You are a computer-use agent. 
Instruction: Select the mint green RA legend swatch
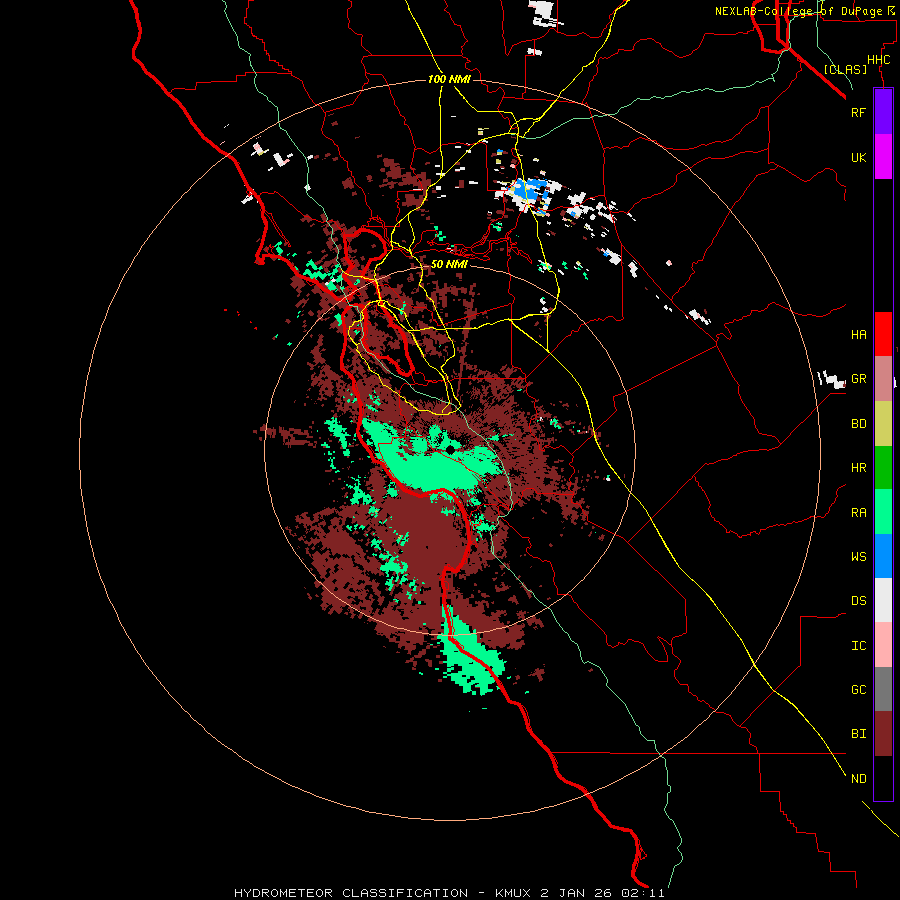(x=883, y=512)
